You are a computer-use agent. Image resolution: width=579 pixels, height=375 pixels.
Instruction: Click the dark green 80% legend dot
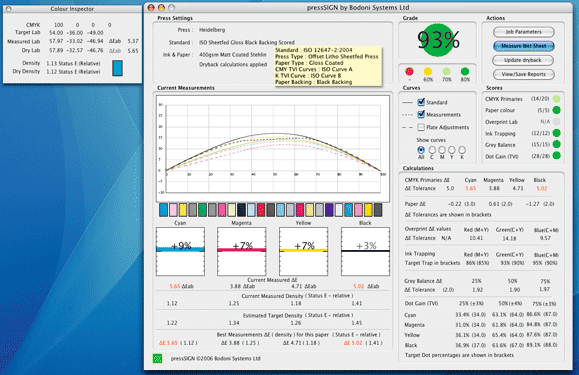pyautogui.click(x=465, y=72)
